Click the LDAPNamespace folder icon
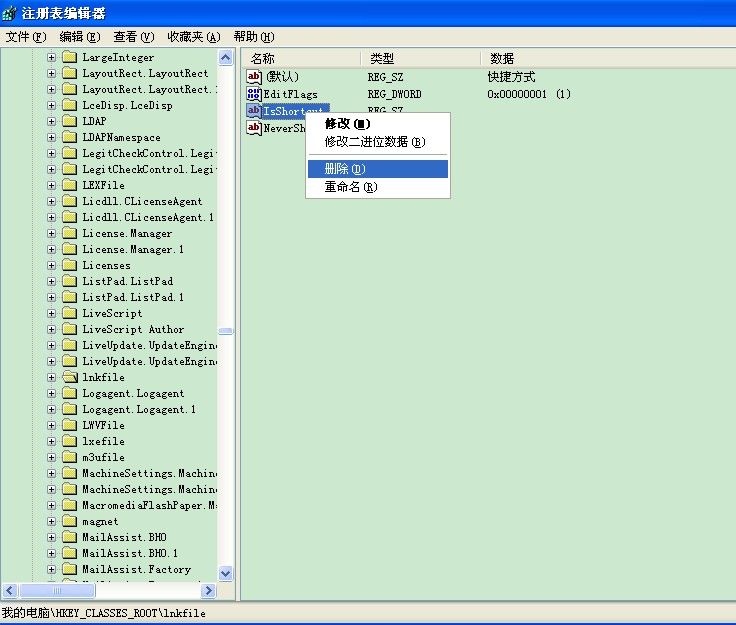Viewport: 736px width, 625px height. [x=69, y=137]
